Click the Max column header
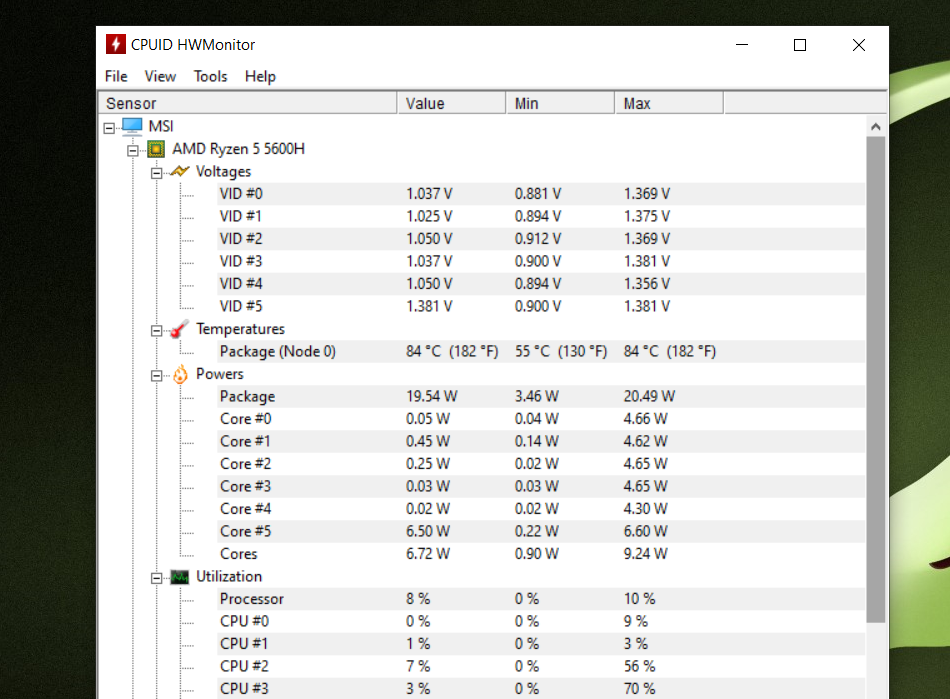The width and height of the screenshot is (950, 699). [x=669, y=103]
